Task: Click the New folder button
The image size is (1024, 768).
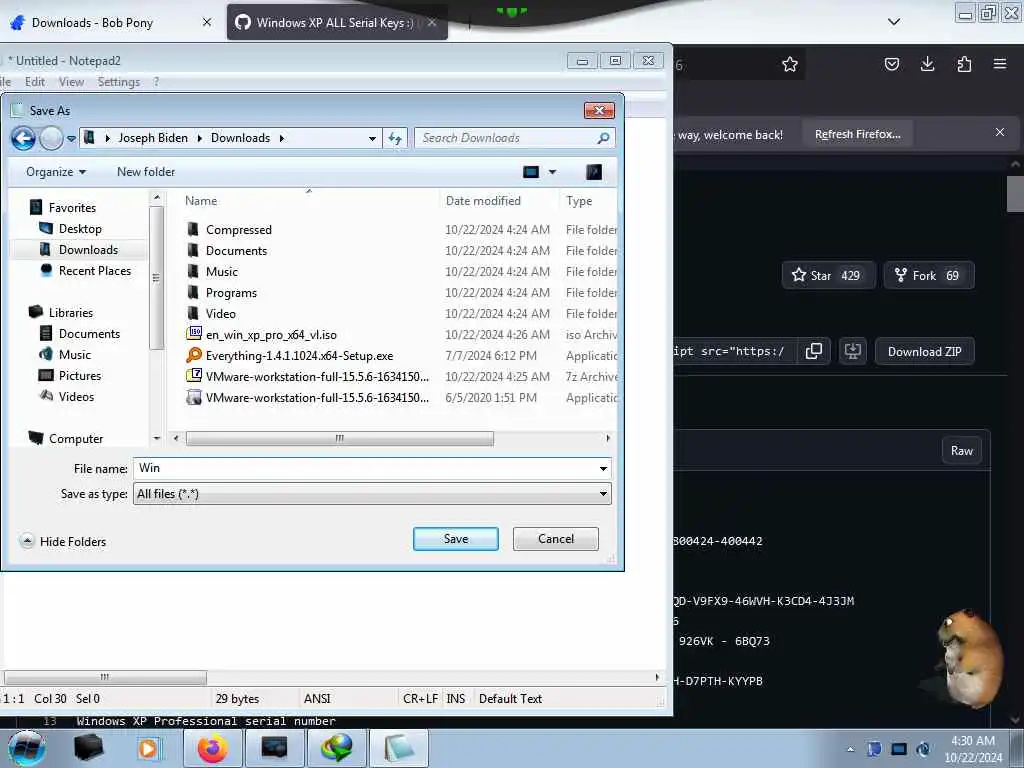Action: [146, 172]
